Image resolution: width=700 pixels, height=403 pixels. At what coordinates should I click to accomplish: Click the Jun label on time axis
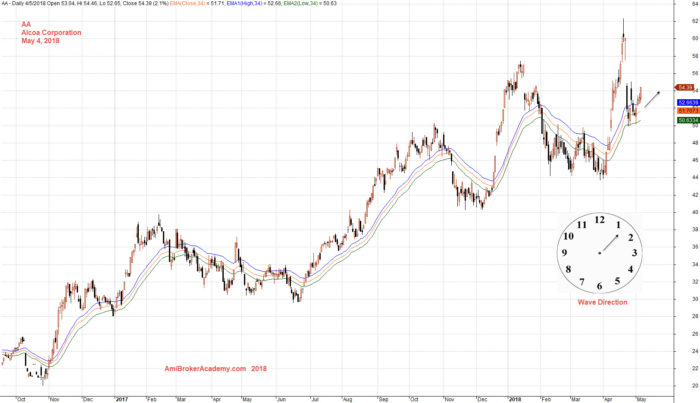[x=281, y=399]
